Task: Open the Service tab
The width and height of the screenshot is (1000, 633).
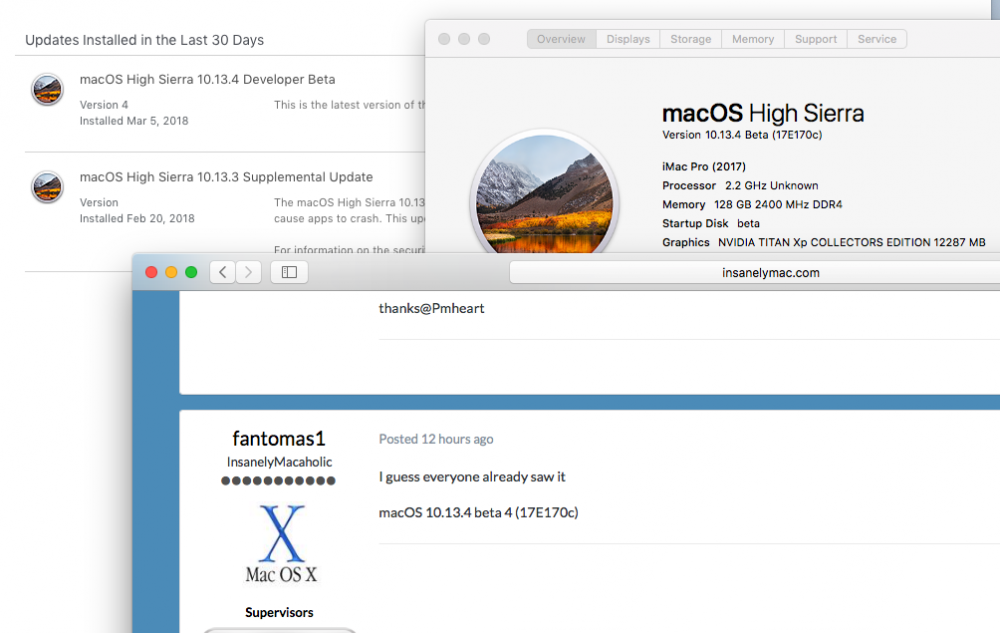Action: click(877, 39)
